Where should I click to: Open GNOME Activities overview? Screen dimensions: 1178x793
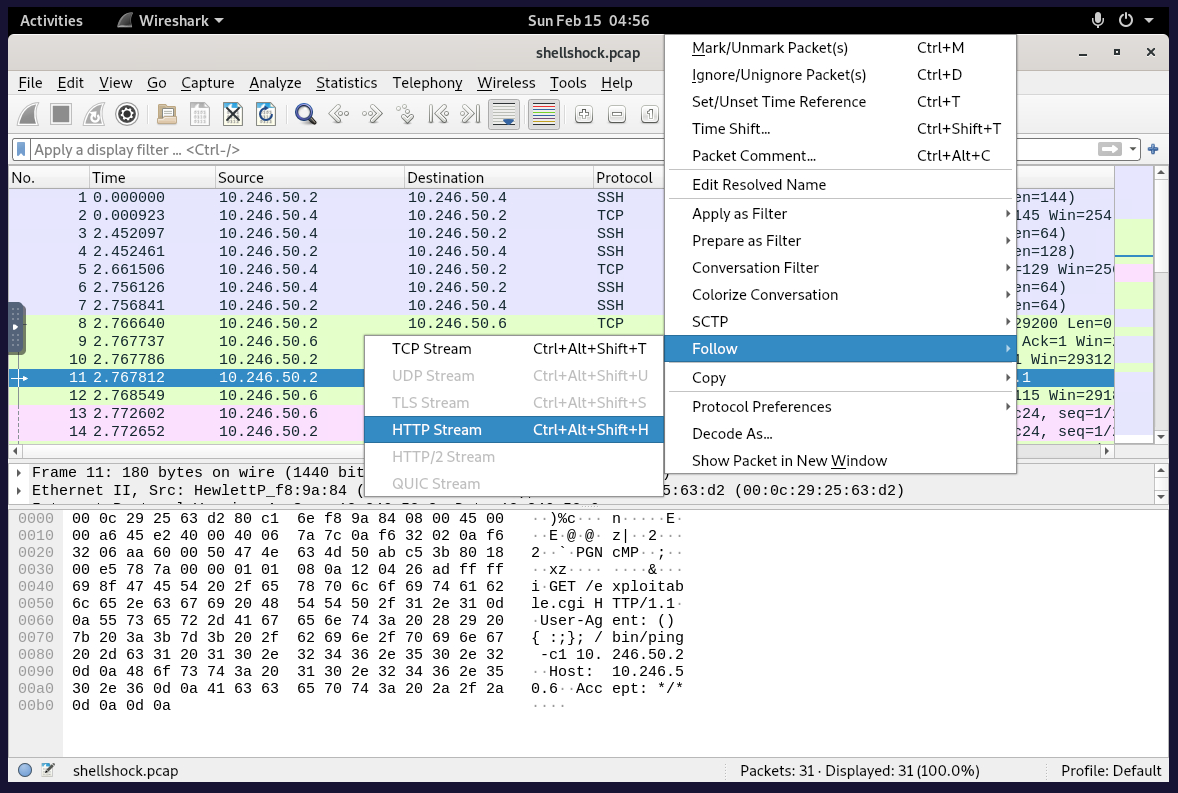point(52,20)
